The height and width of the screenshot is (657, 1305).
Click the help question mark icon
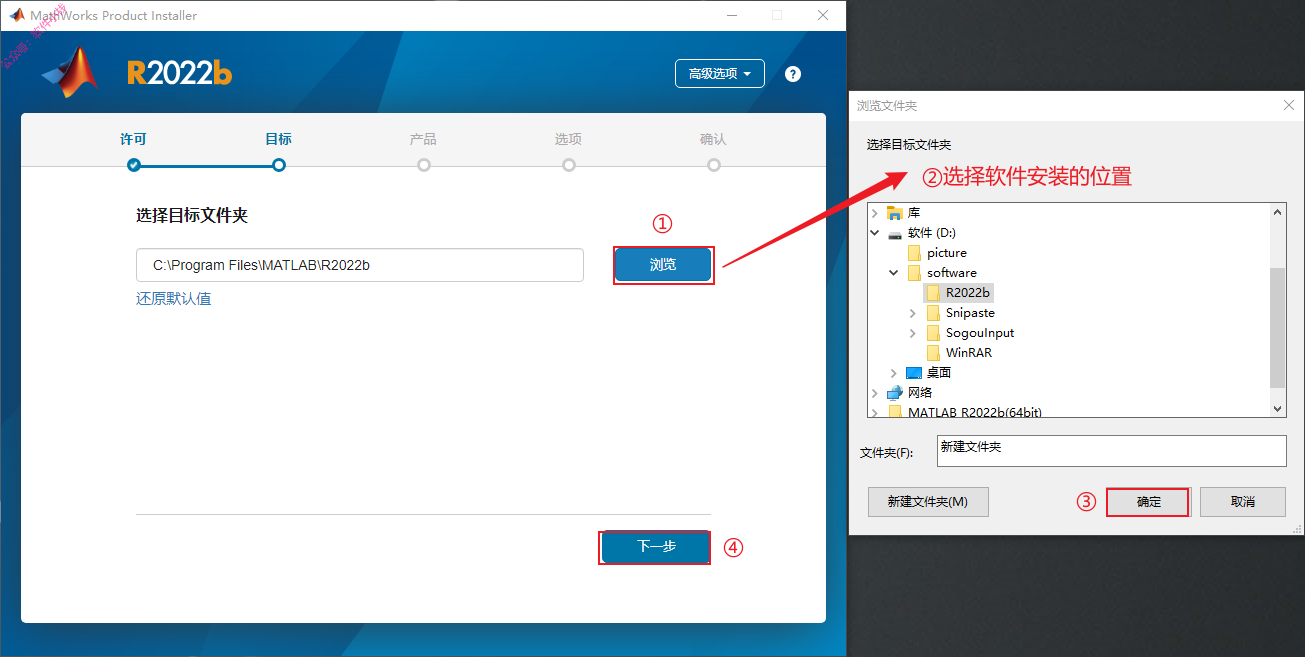[793, 74]
